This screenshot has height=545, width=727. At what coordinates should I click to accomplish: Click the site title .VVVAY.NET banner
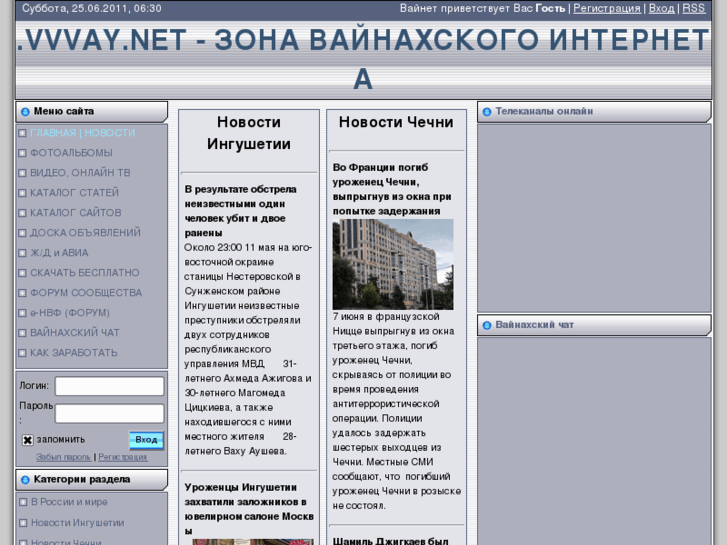(x=363, y=59)
